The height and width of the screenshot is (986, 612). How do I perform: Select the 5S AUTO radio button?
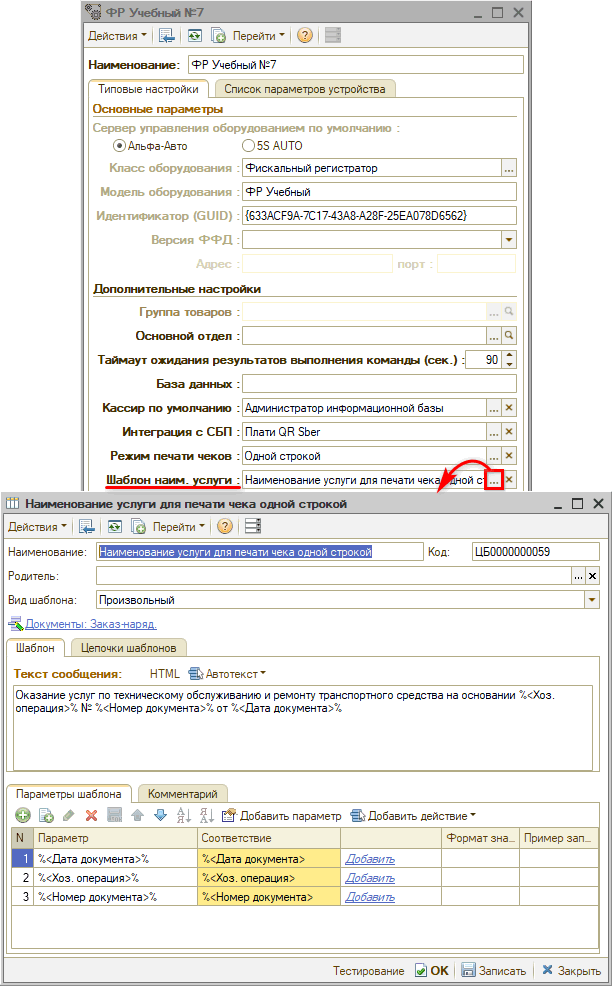249,145
